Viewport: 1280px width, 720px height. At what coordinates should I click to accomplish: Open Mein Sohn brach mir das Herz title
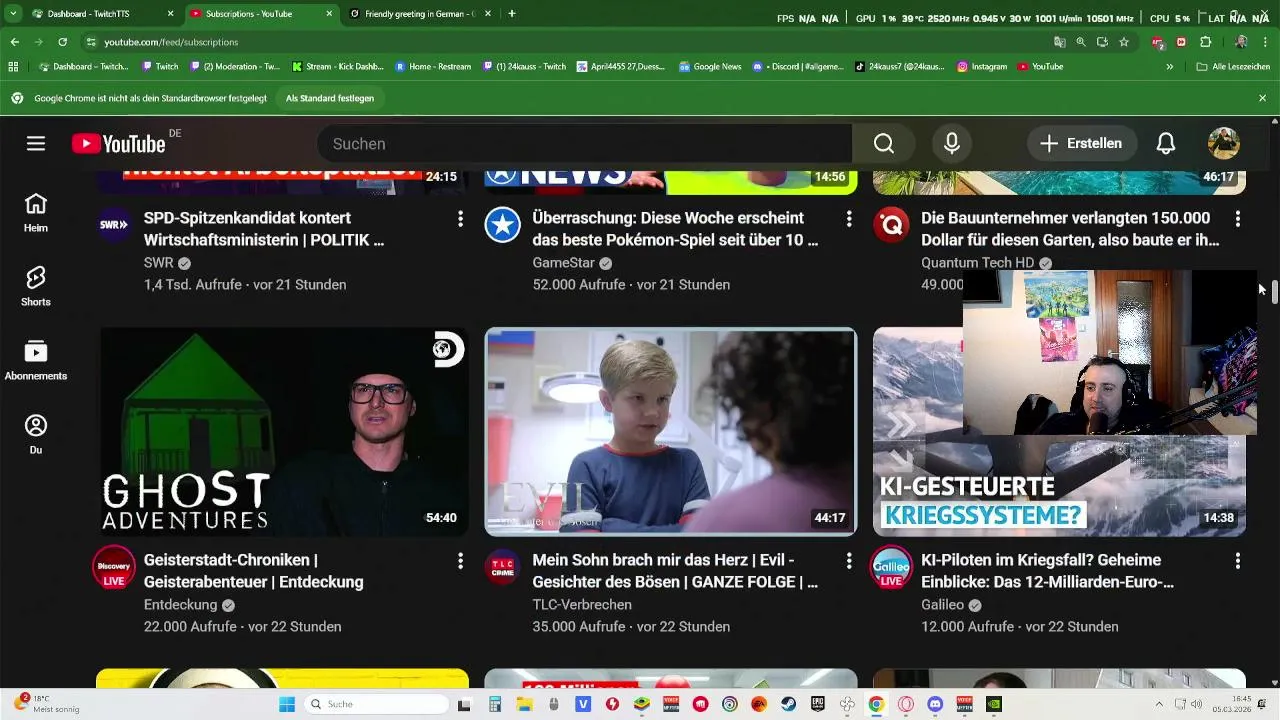pyautogui.click(x=675, y=571)
